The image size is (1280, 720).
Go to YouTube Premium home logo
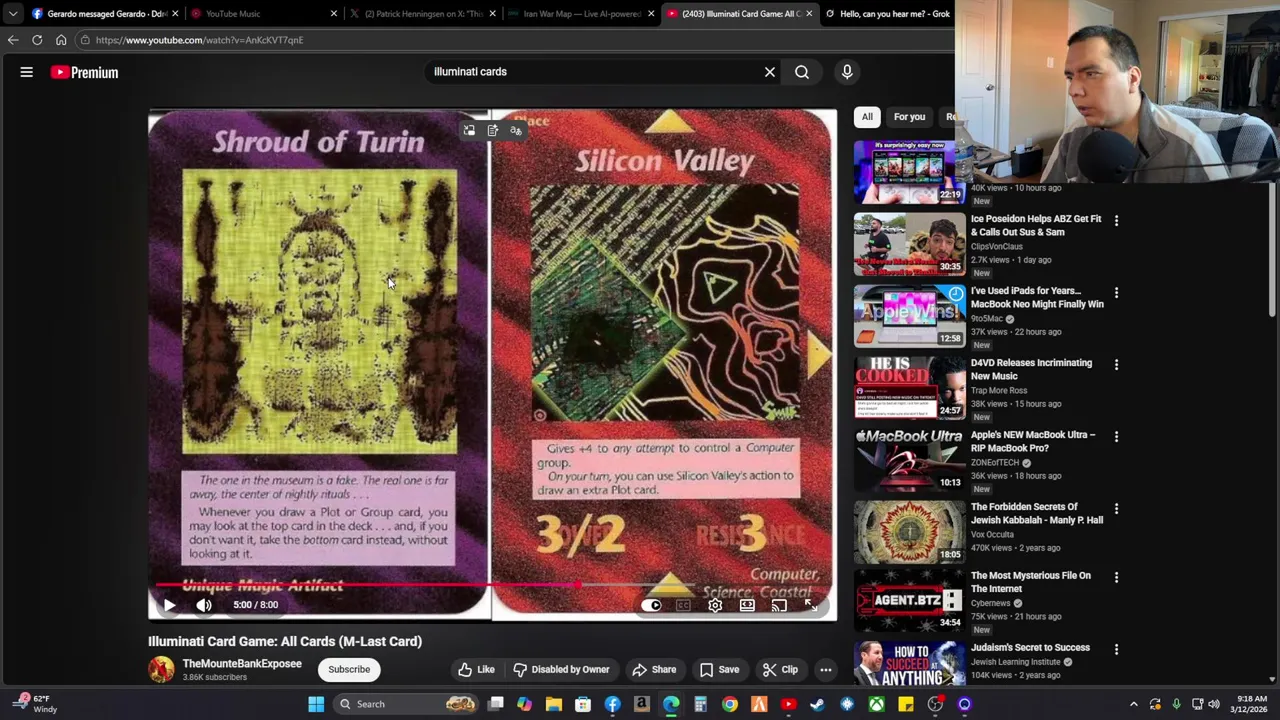point(85,72)
